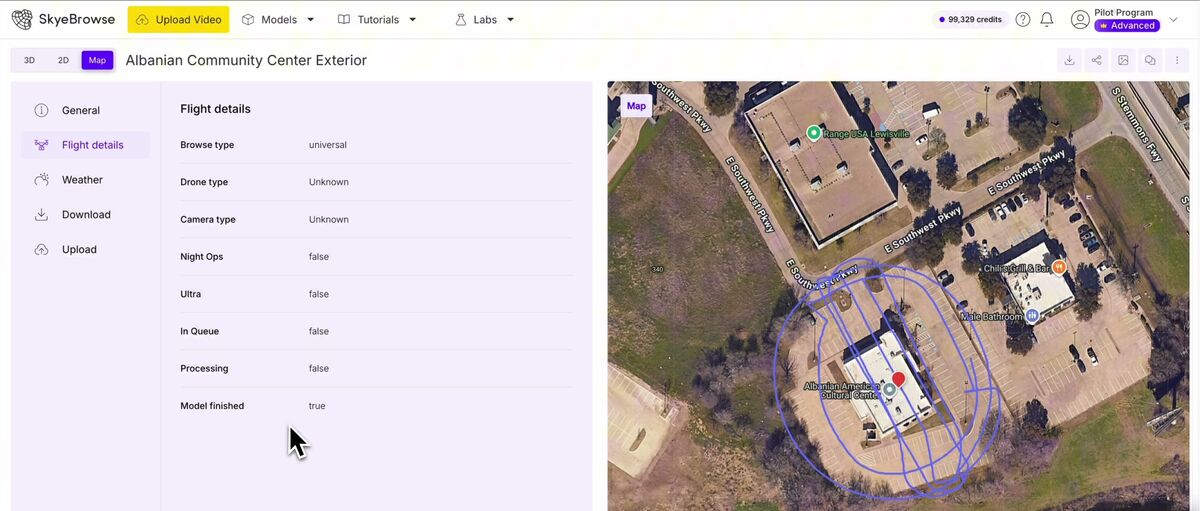
Task: Click the Ultra 'false' value
Action: (319, 294)
